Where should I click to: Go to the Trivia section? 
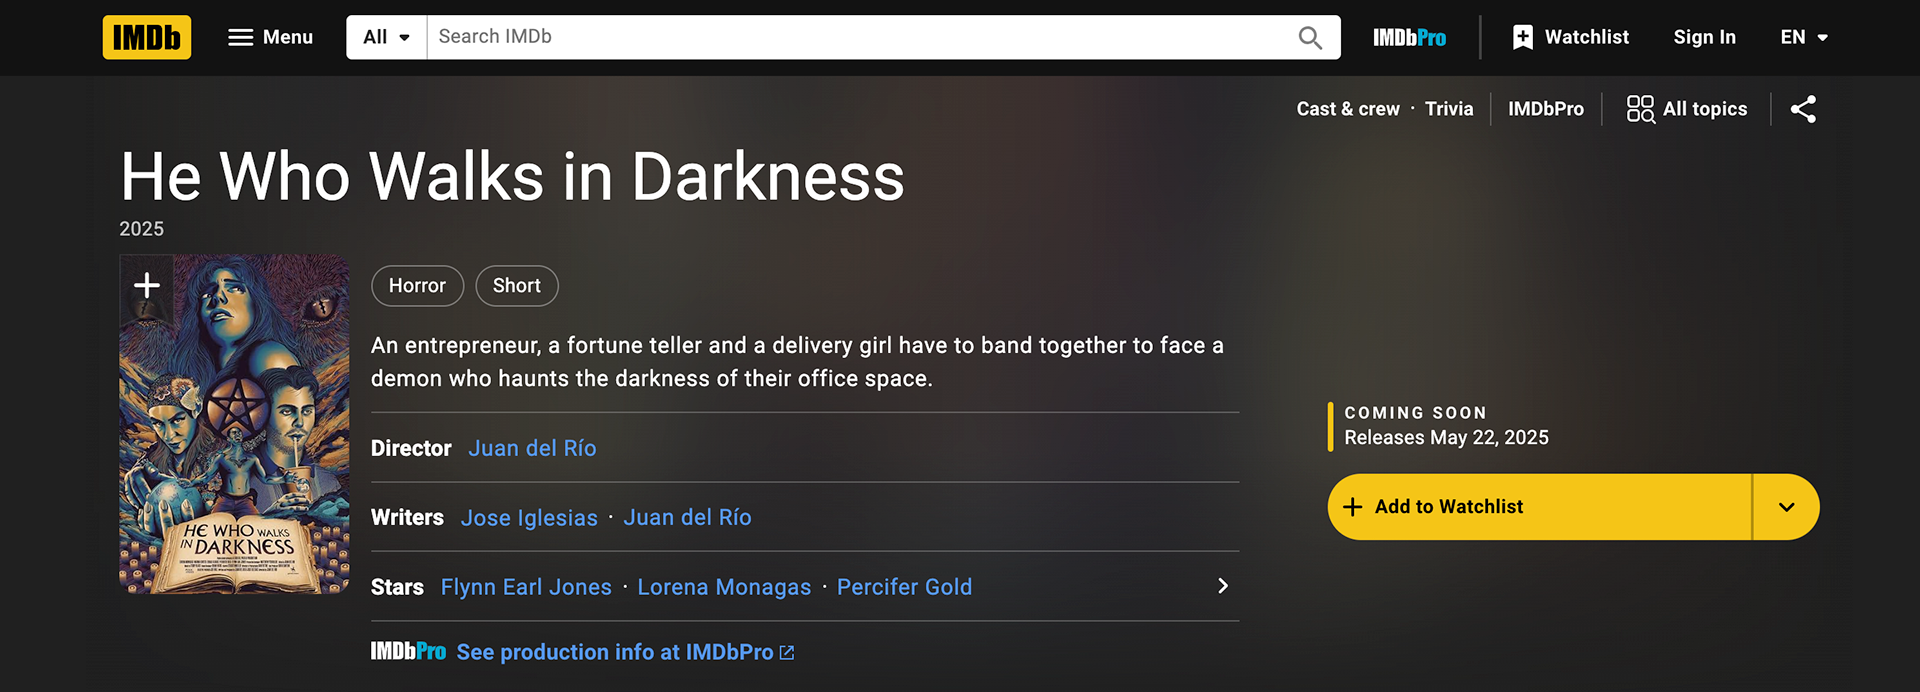click(1449, 109)
